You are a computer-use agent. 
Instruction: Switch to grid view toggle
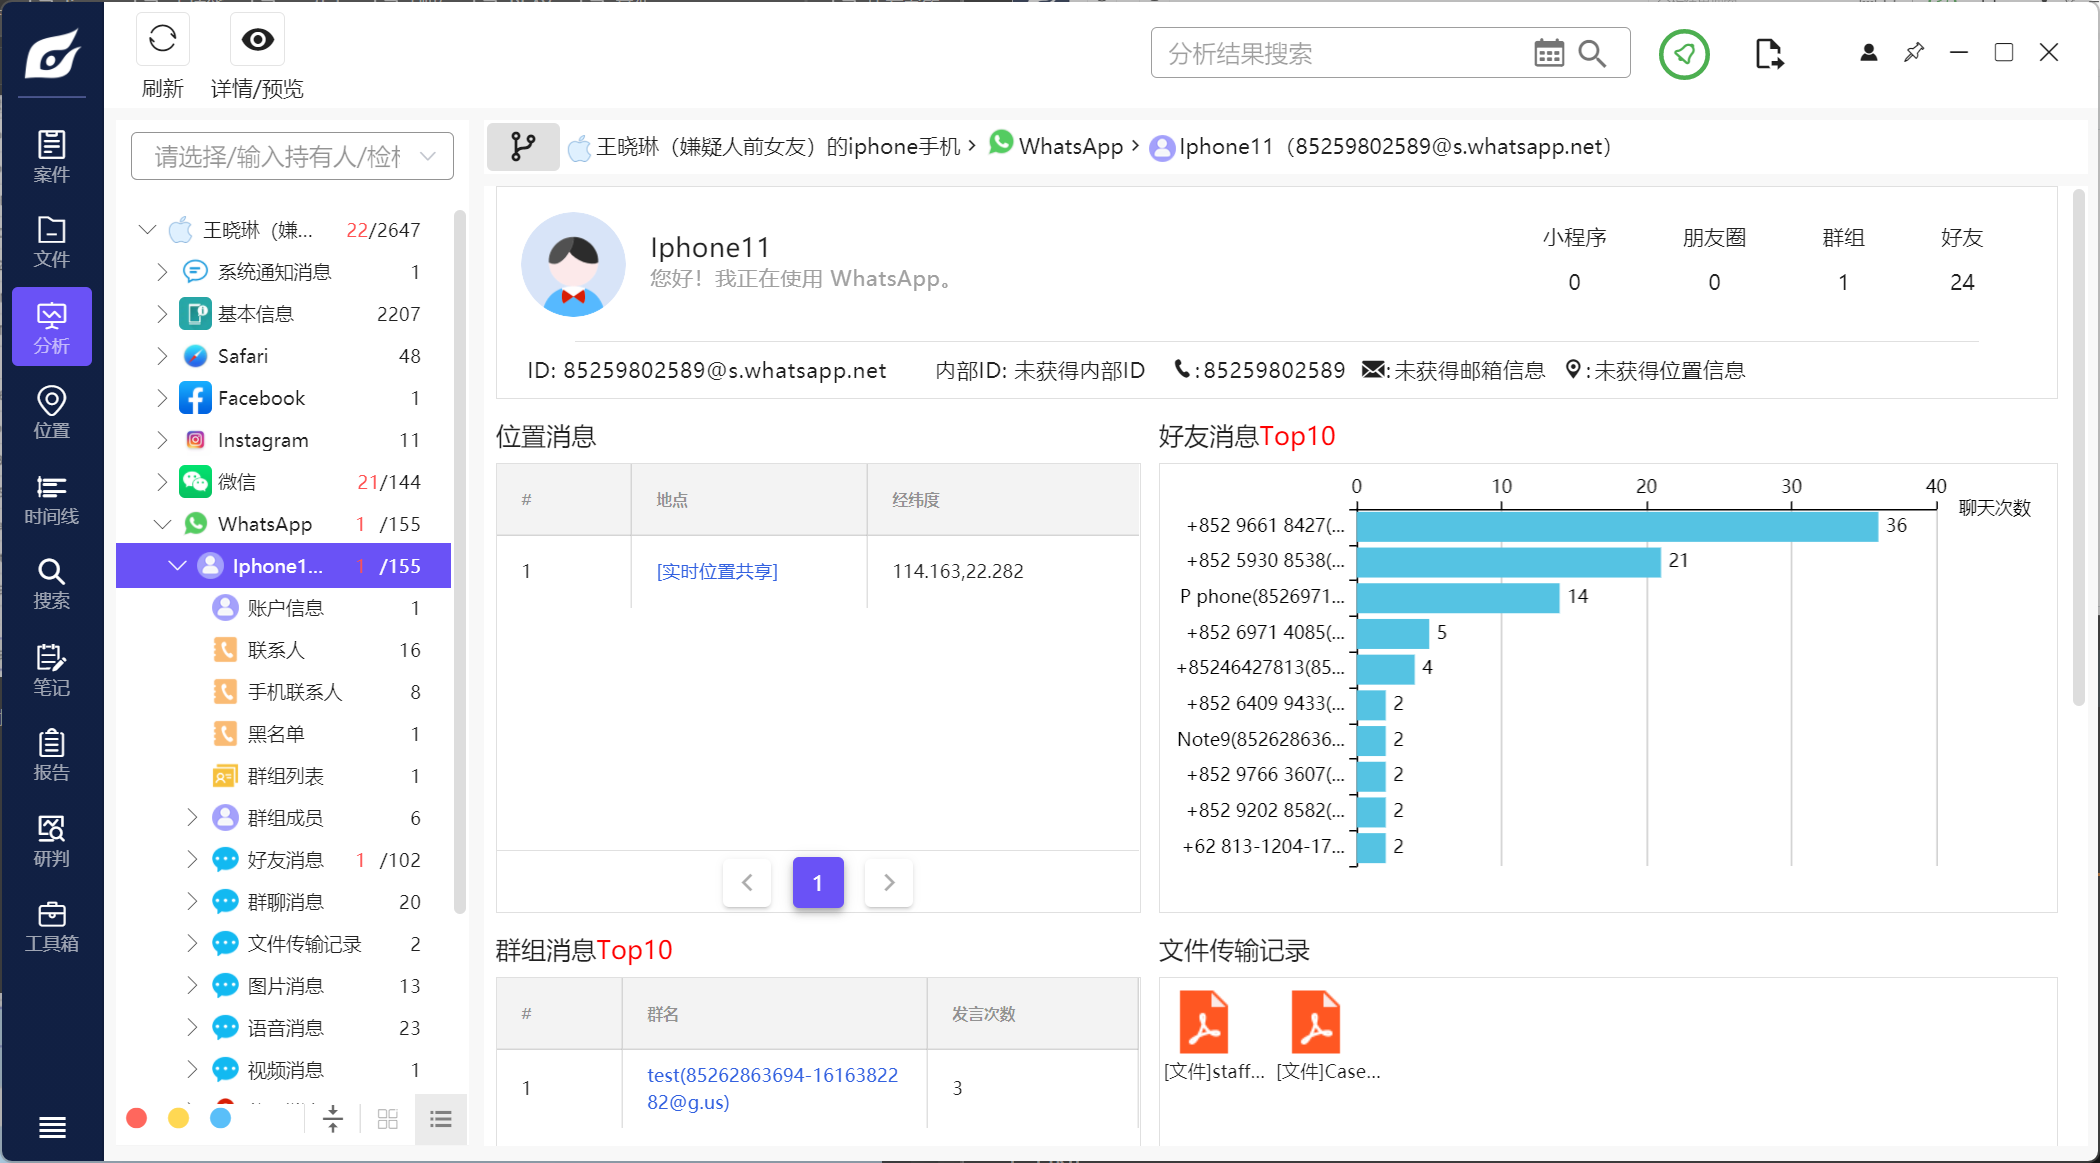388,1119
